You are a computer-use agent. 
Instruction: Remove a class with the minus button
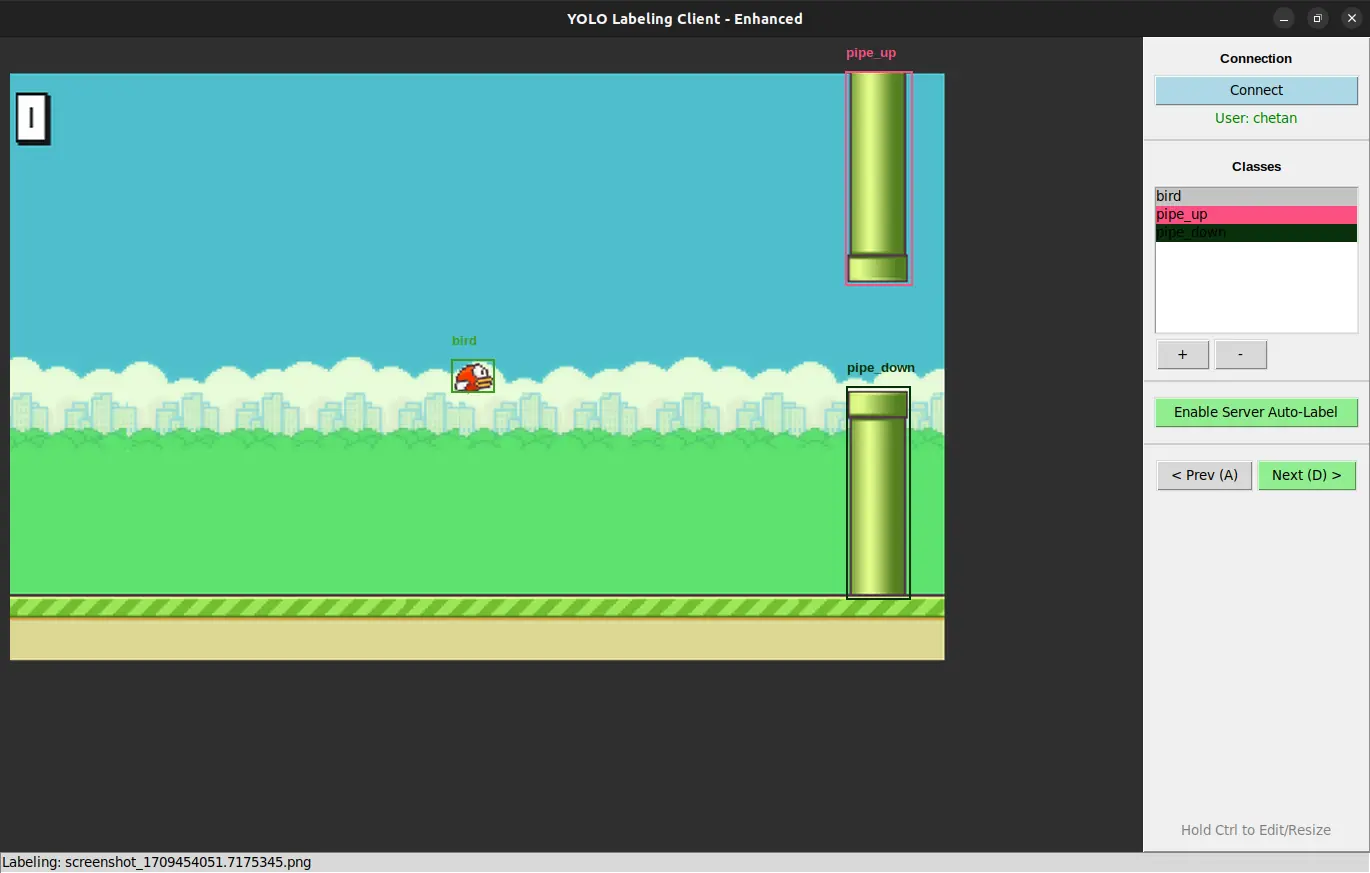[x=1241, y=355]
